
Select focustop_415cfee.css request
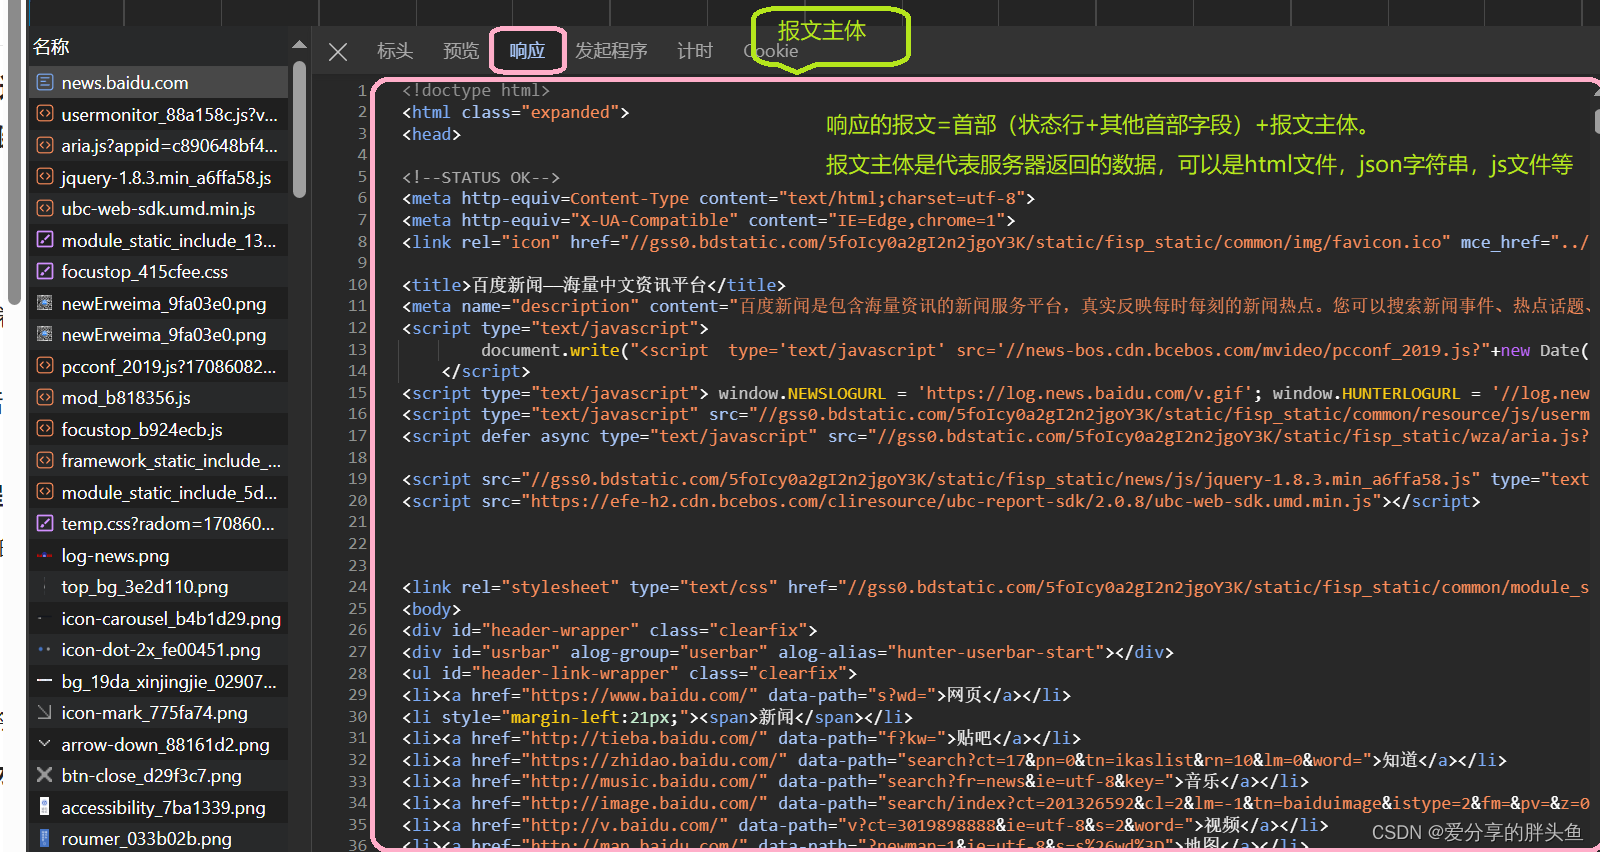click(159, 271)
